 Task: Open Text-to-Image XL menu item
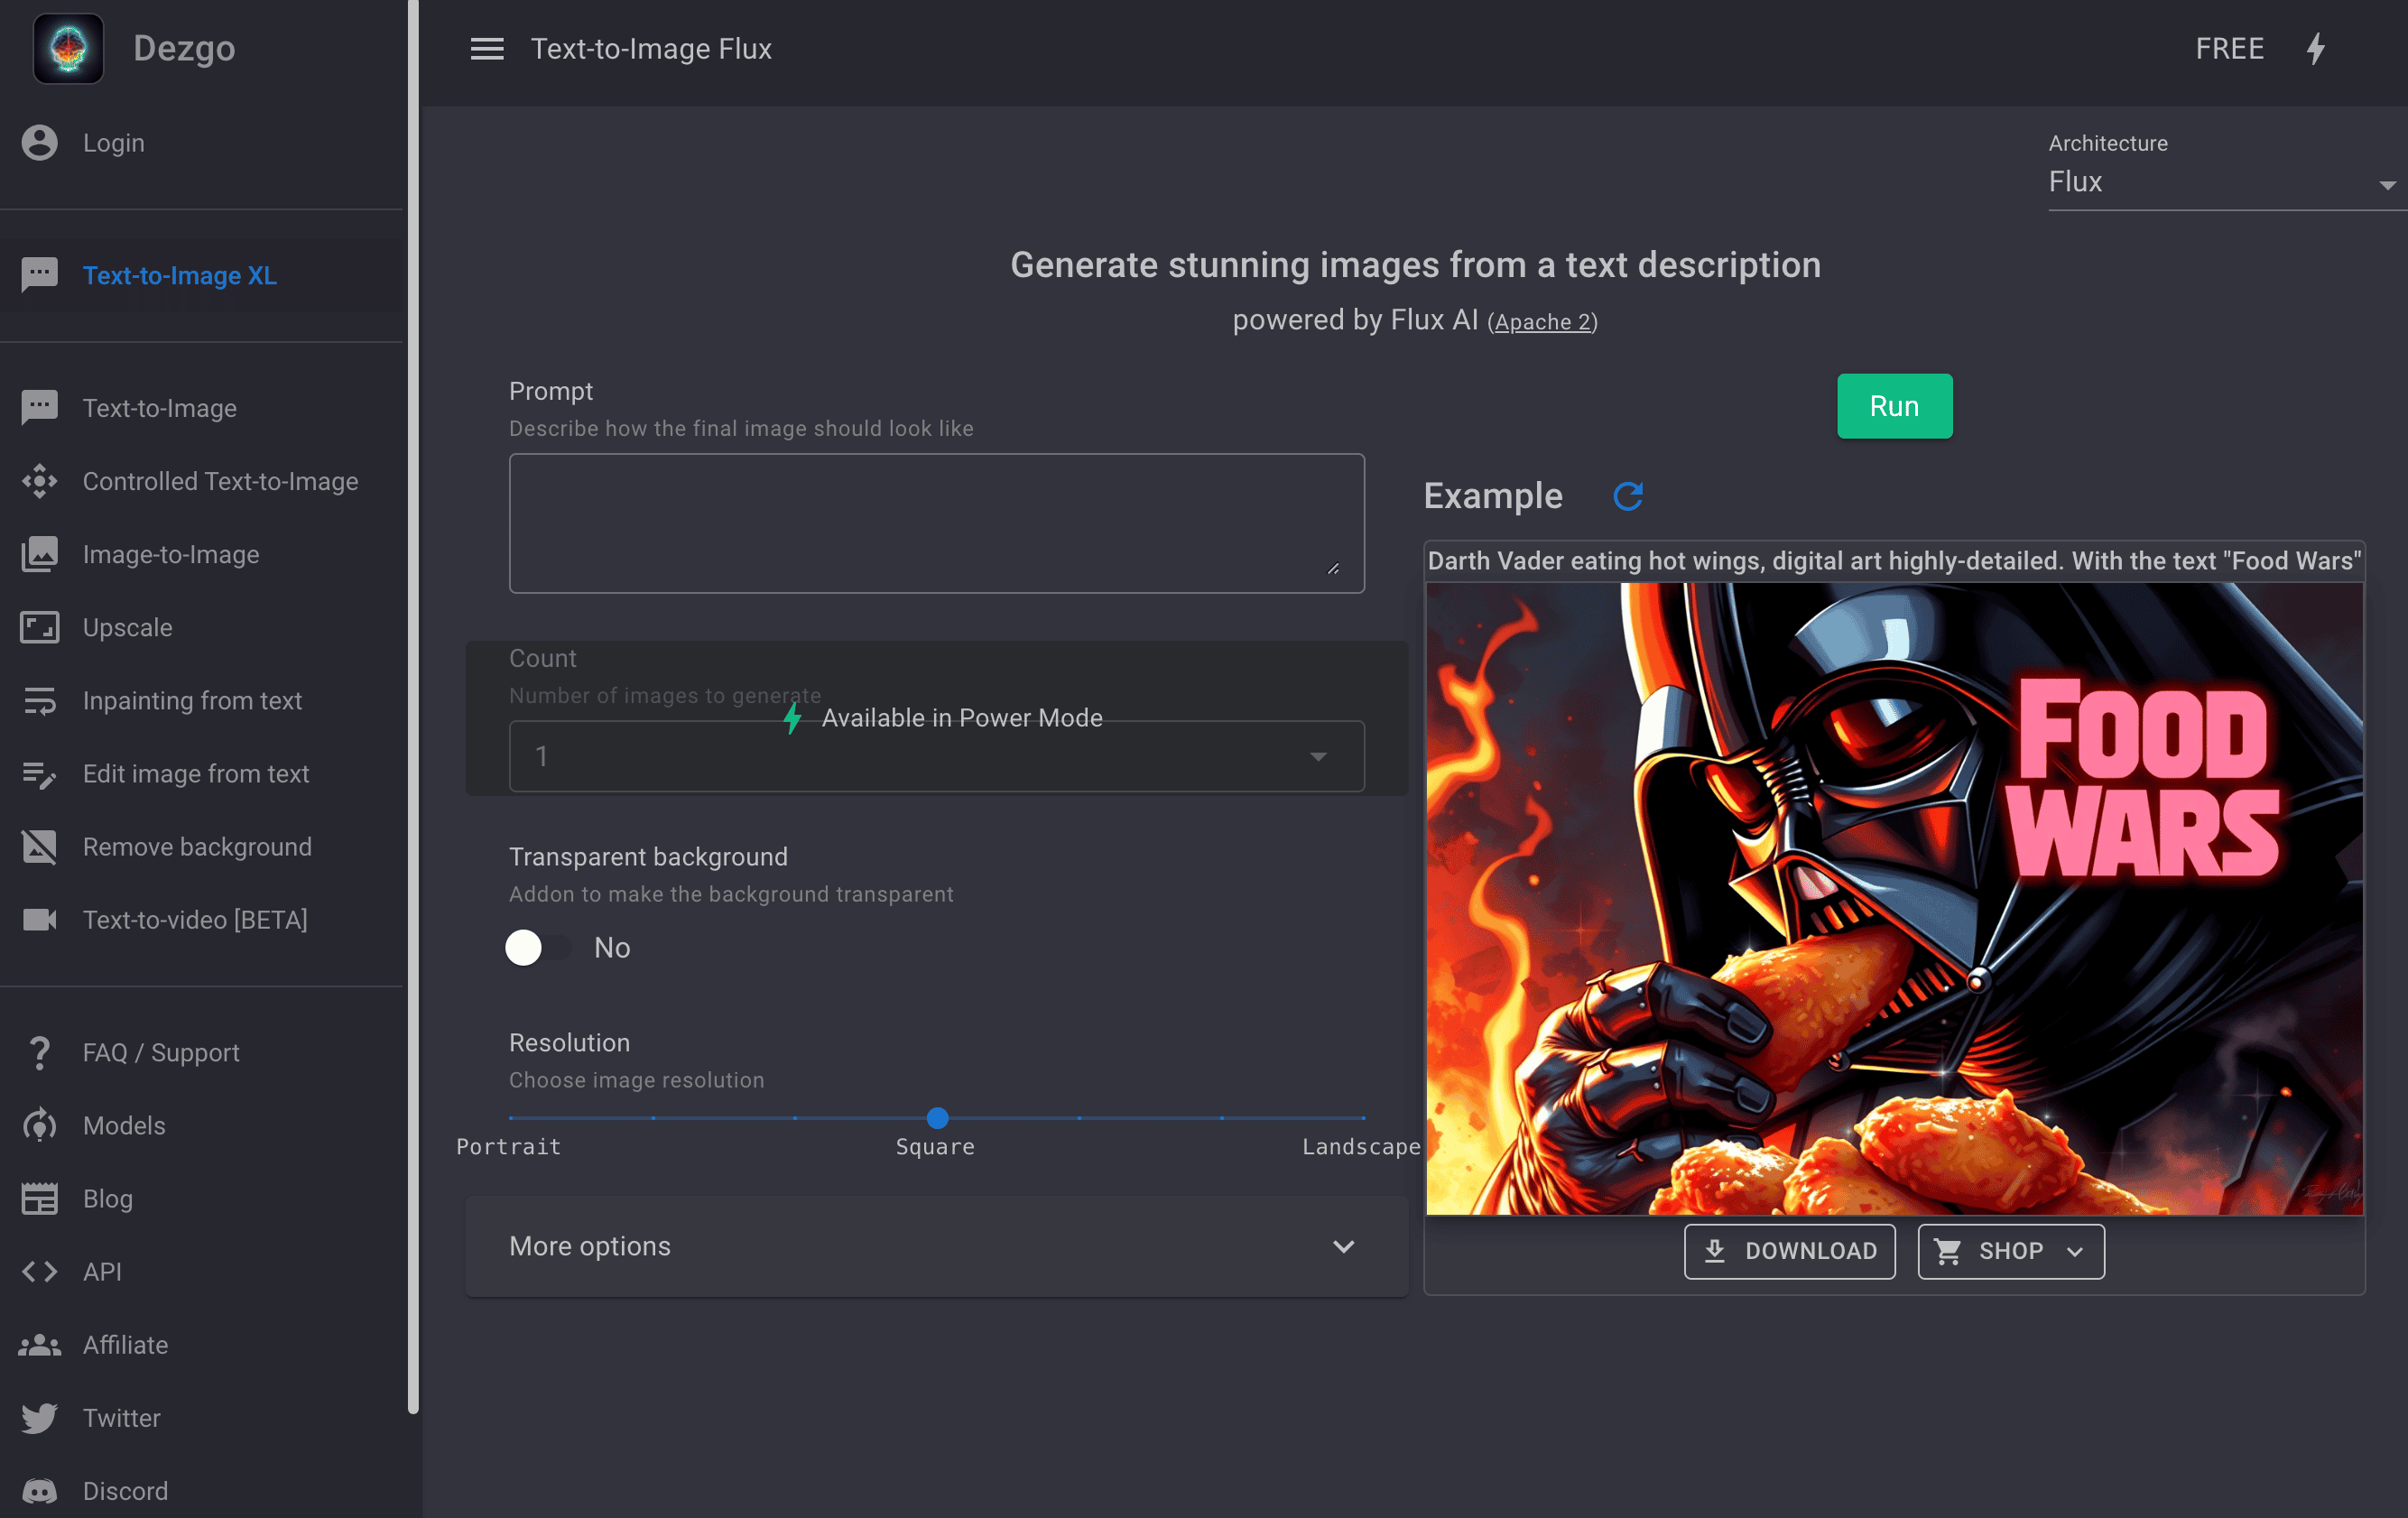201,275
